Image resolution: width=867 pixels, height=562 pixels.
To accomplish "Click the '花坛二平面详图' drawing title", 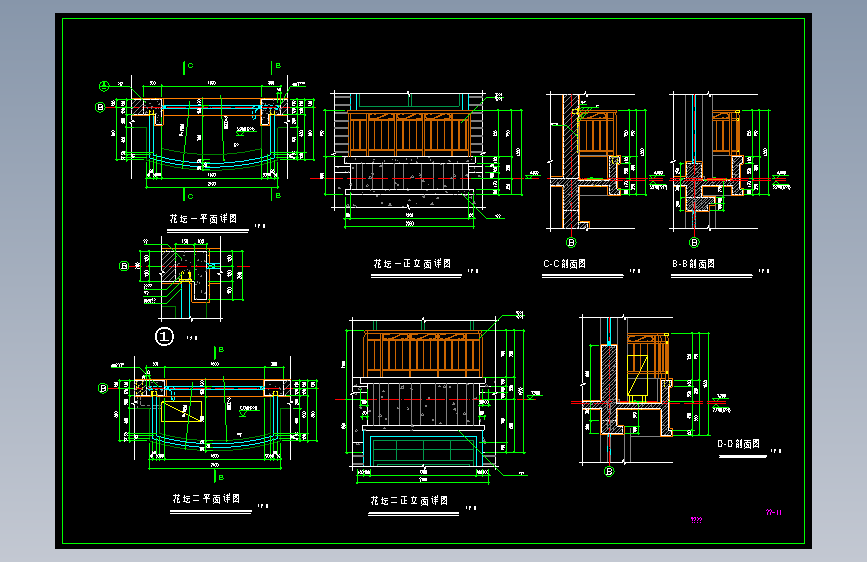I will tap(206, 498).
